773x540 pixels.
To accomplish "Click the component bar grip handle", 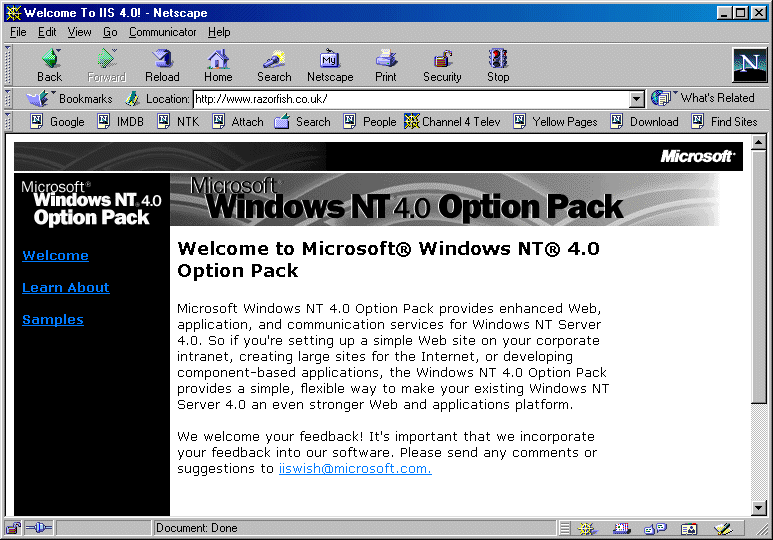I will tap(565, 529).
